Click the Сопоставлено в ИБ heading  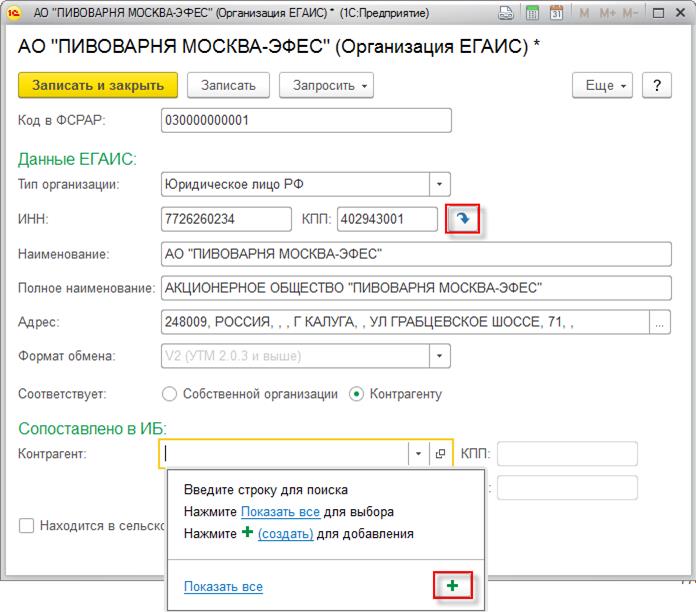[x=92, y=428]
